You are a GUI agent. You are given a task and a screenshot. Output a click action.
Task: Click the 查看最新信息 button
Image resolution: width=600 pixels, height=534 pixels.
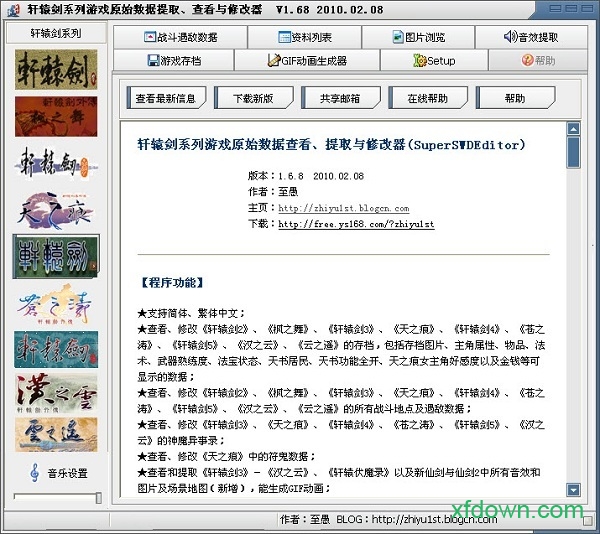pos(171,98)
